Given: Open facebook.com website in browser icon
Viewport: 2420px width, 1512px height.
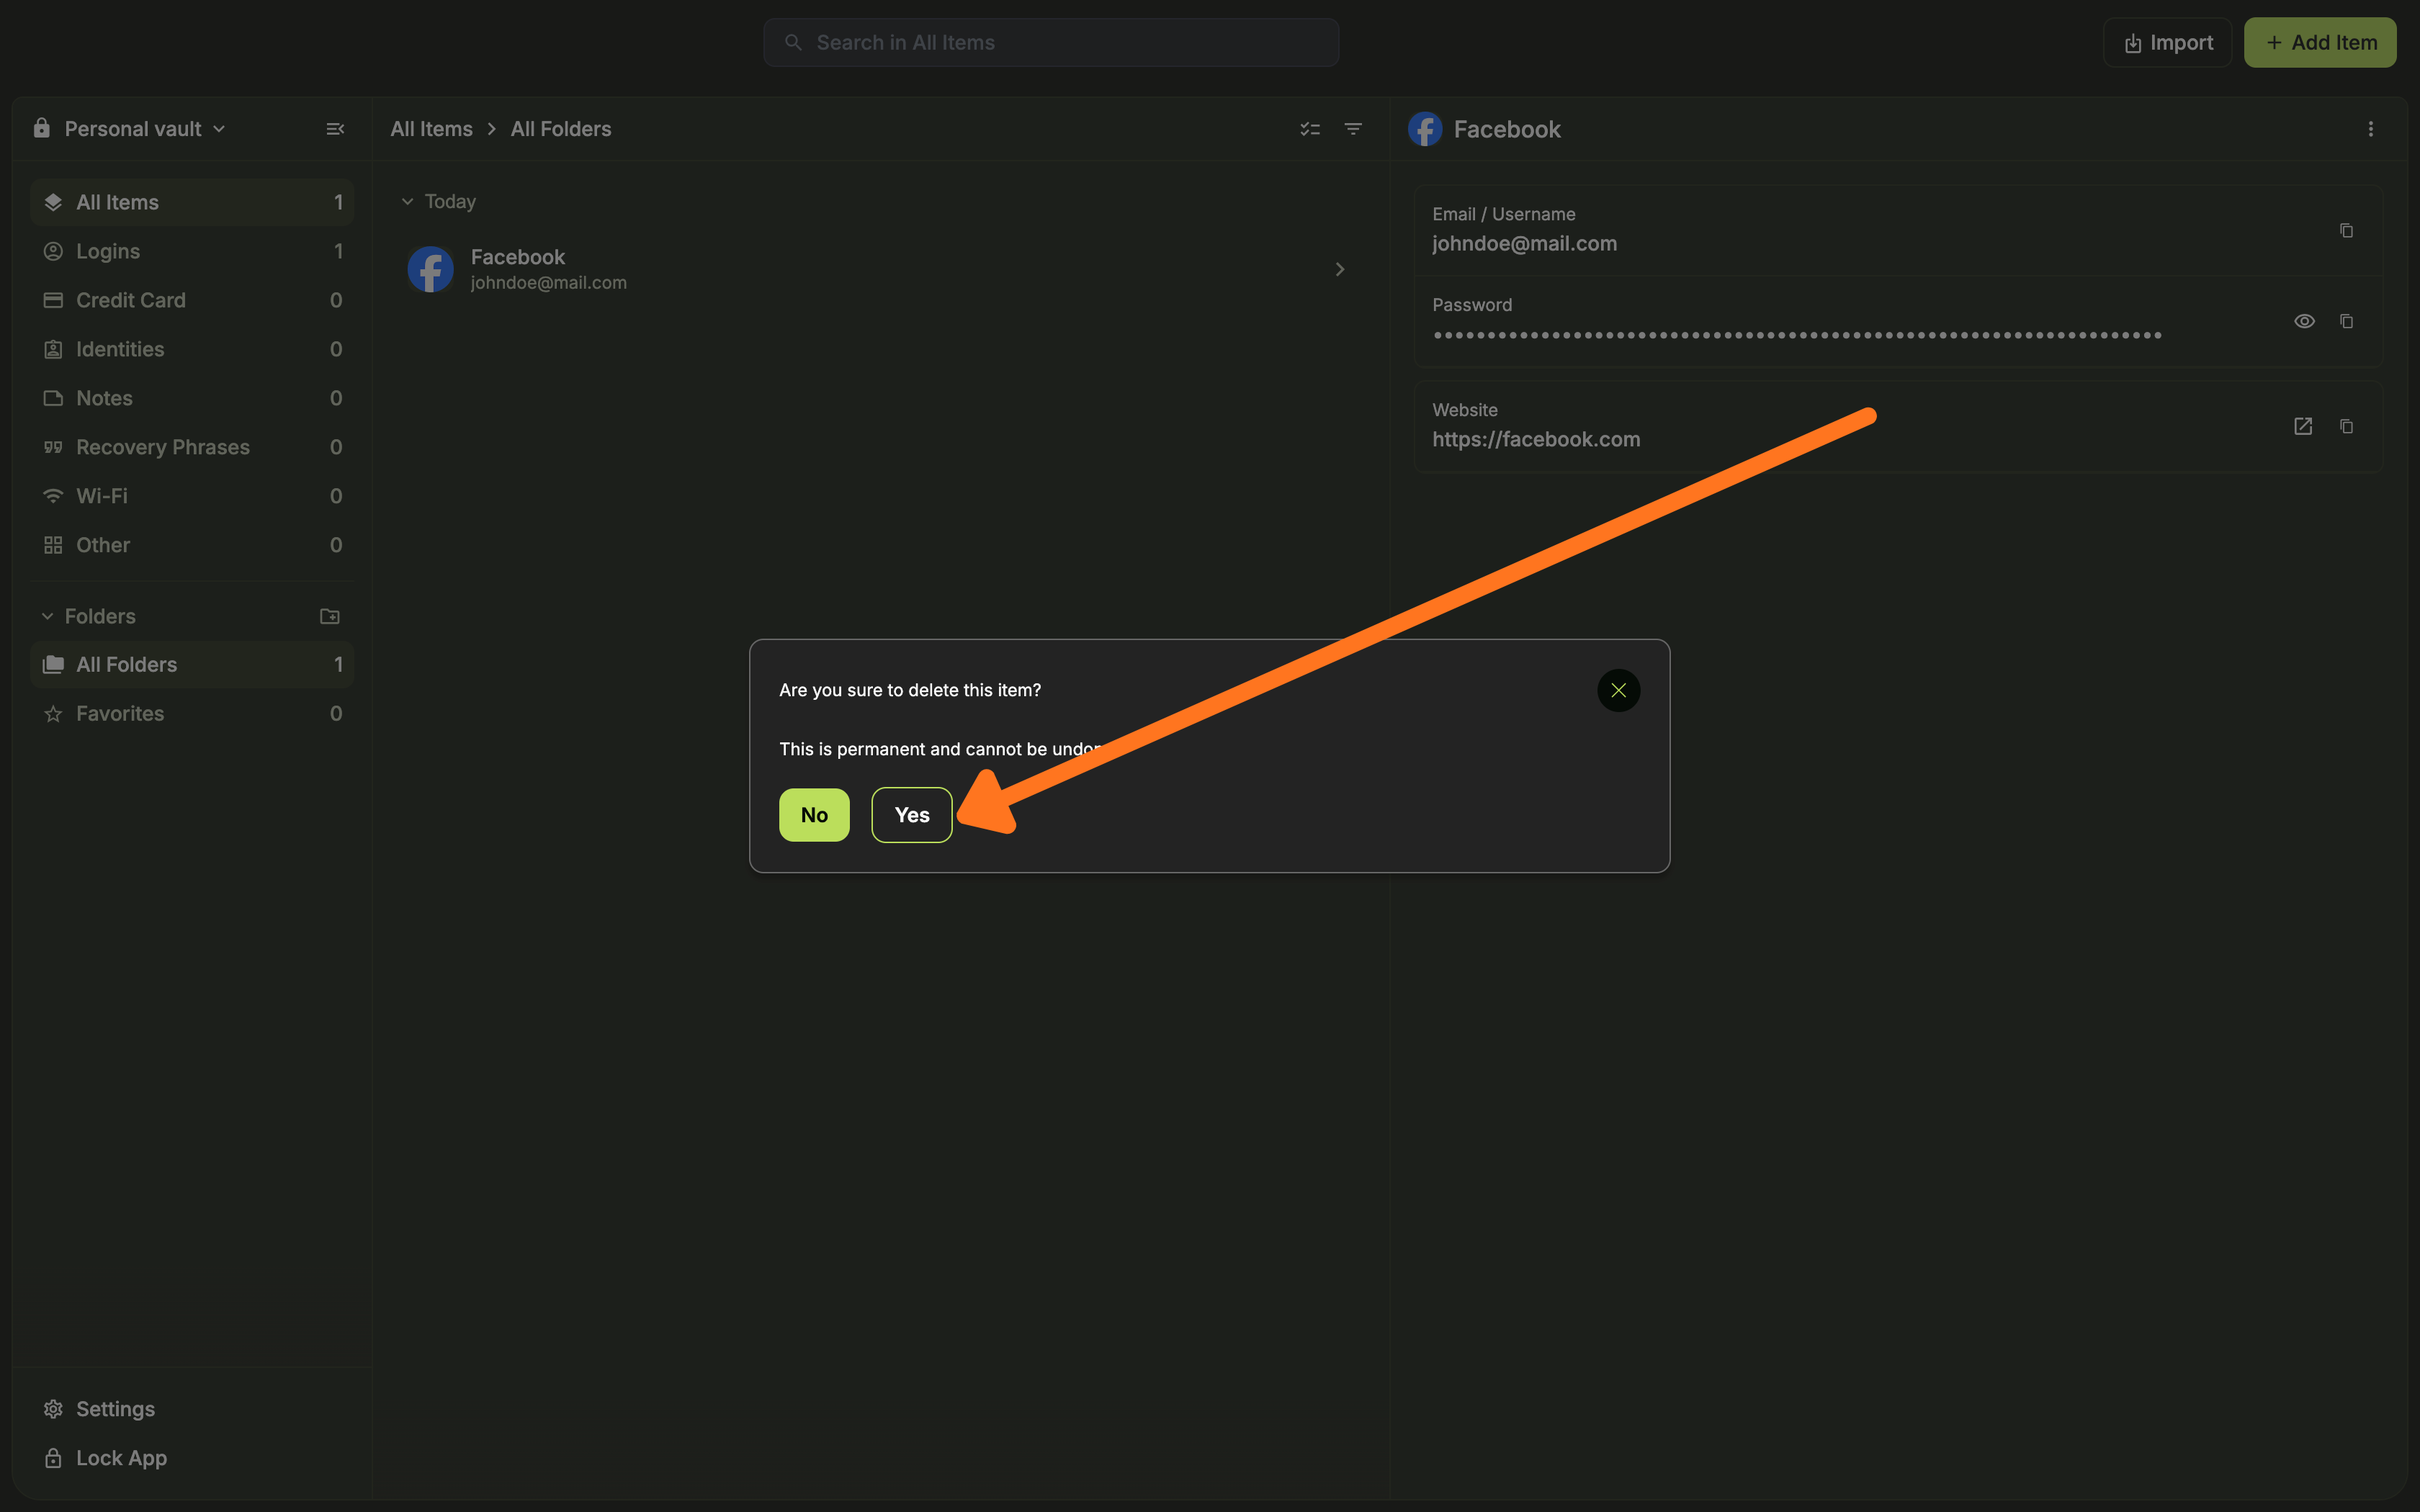Looking at the screenshot, I should point(2303,426).
